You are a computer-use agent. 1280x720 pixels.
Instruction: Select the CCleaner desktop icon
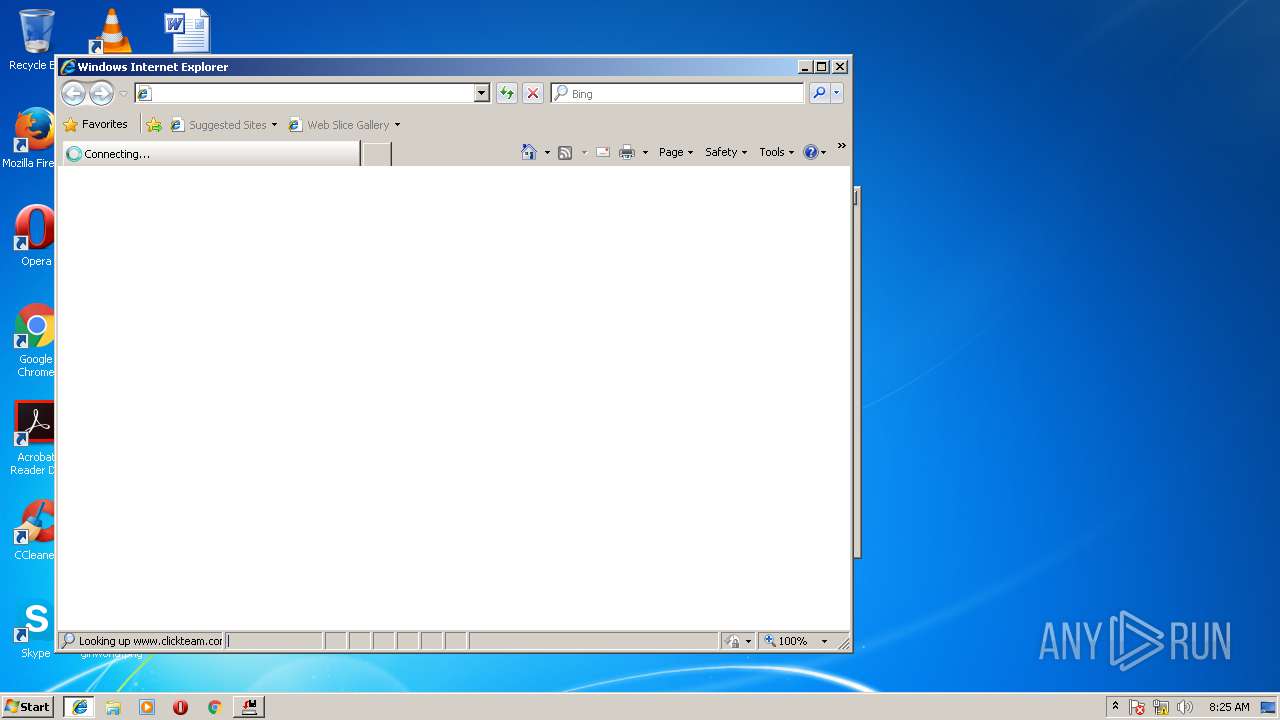click(x=33, y=530)
